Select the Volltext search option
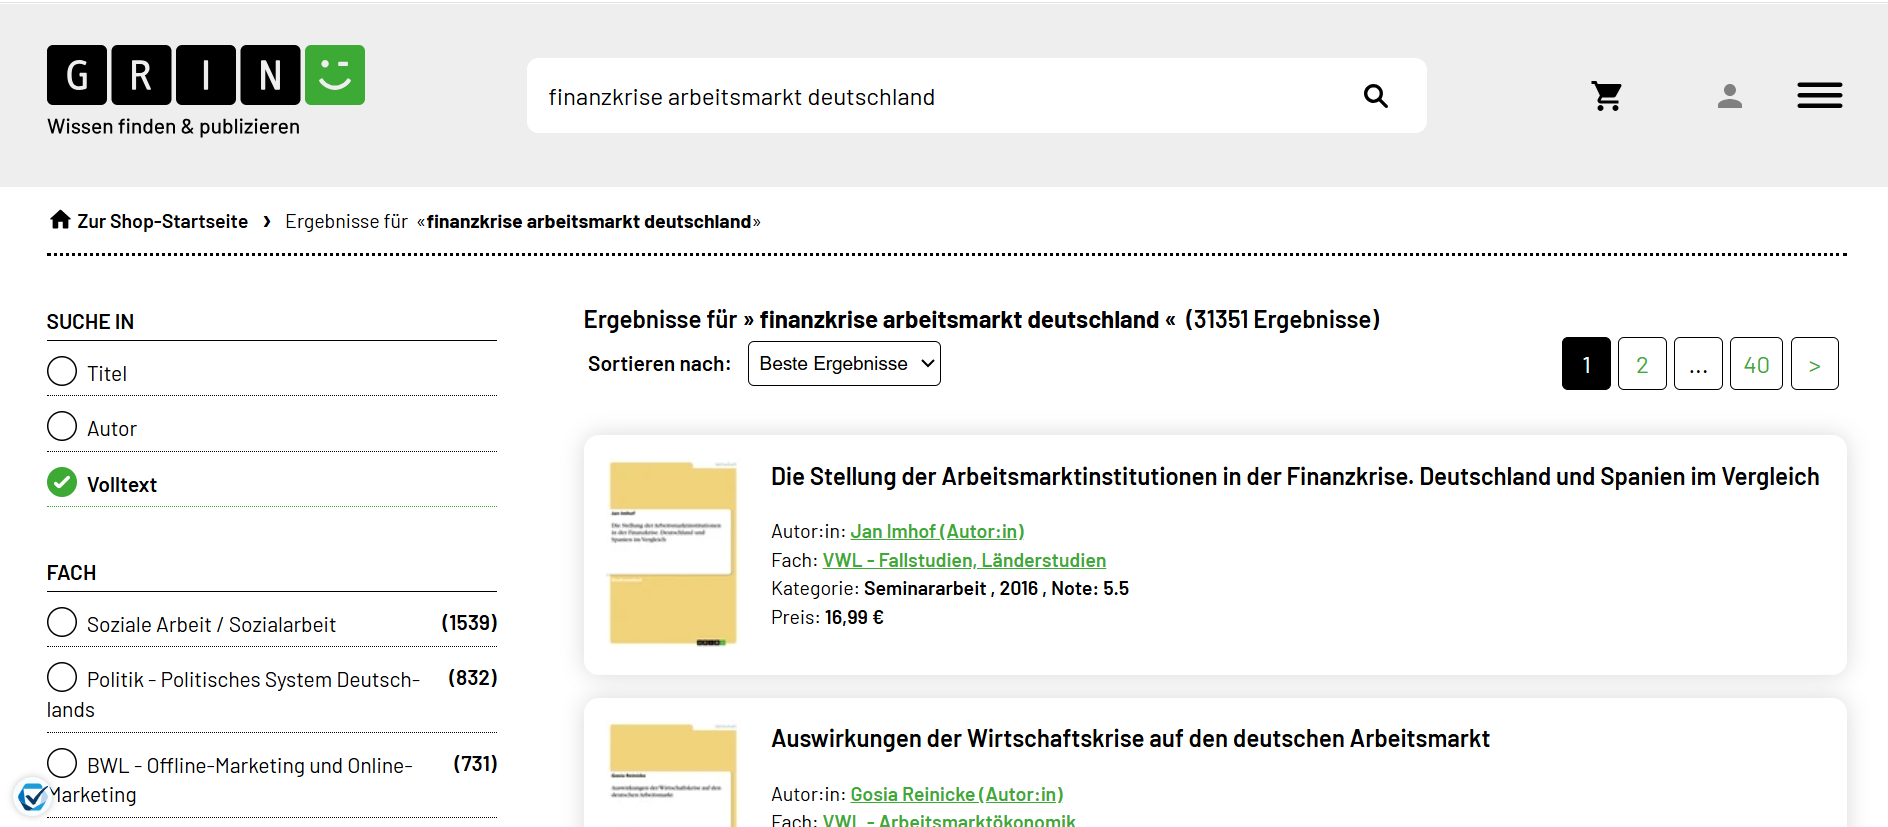This screenshot has width=1888, height=827. point(62,483)
